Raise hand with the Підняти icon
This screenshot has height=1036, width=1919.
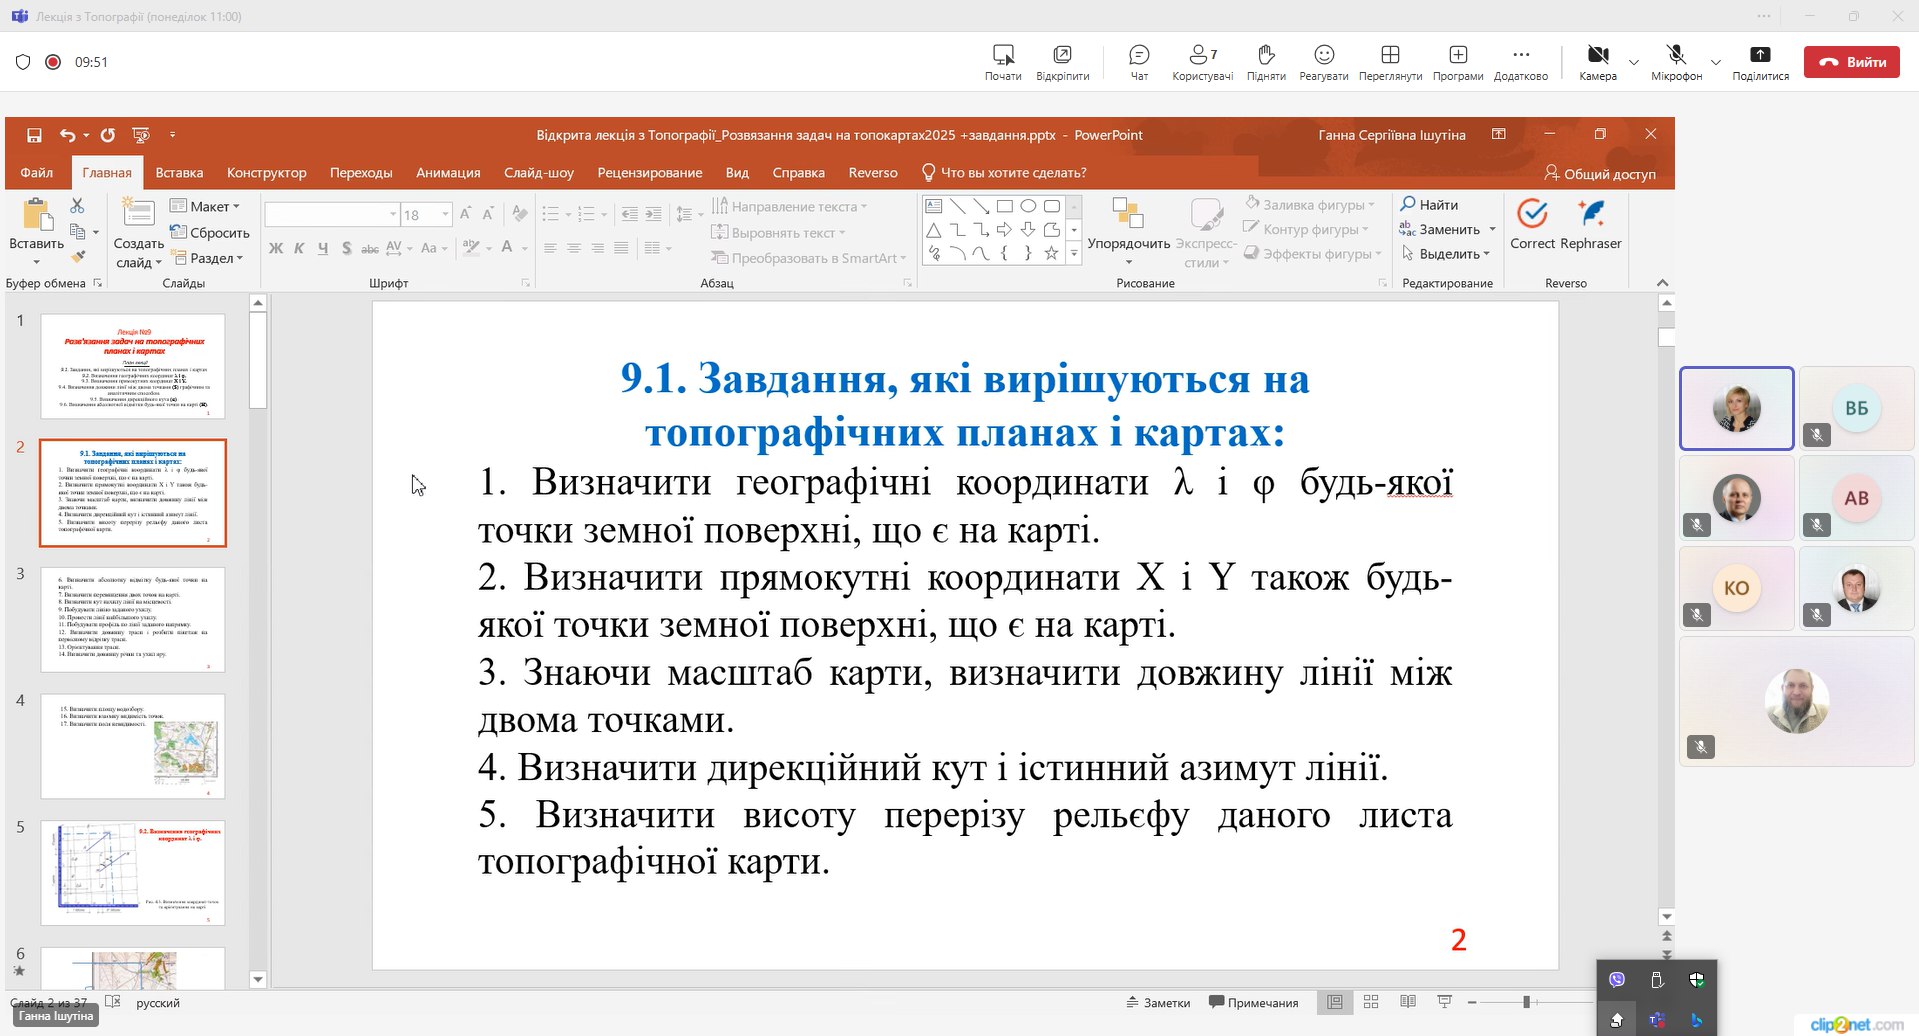click(x=1265, y=61)
